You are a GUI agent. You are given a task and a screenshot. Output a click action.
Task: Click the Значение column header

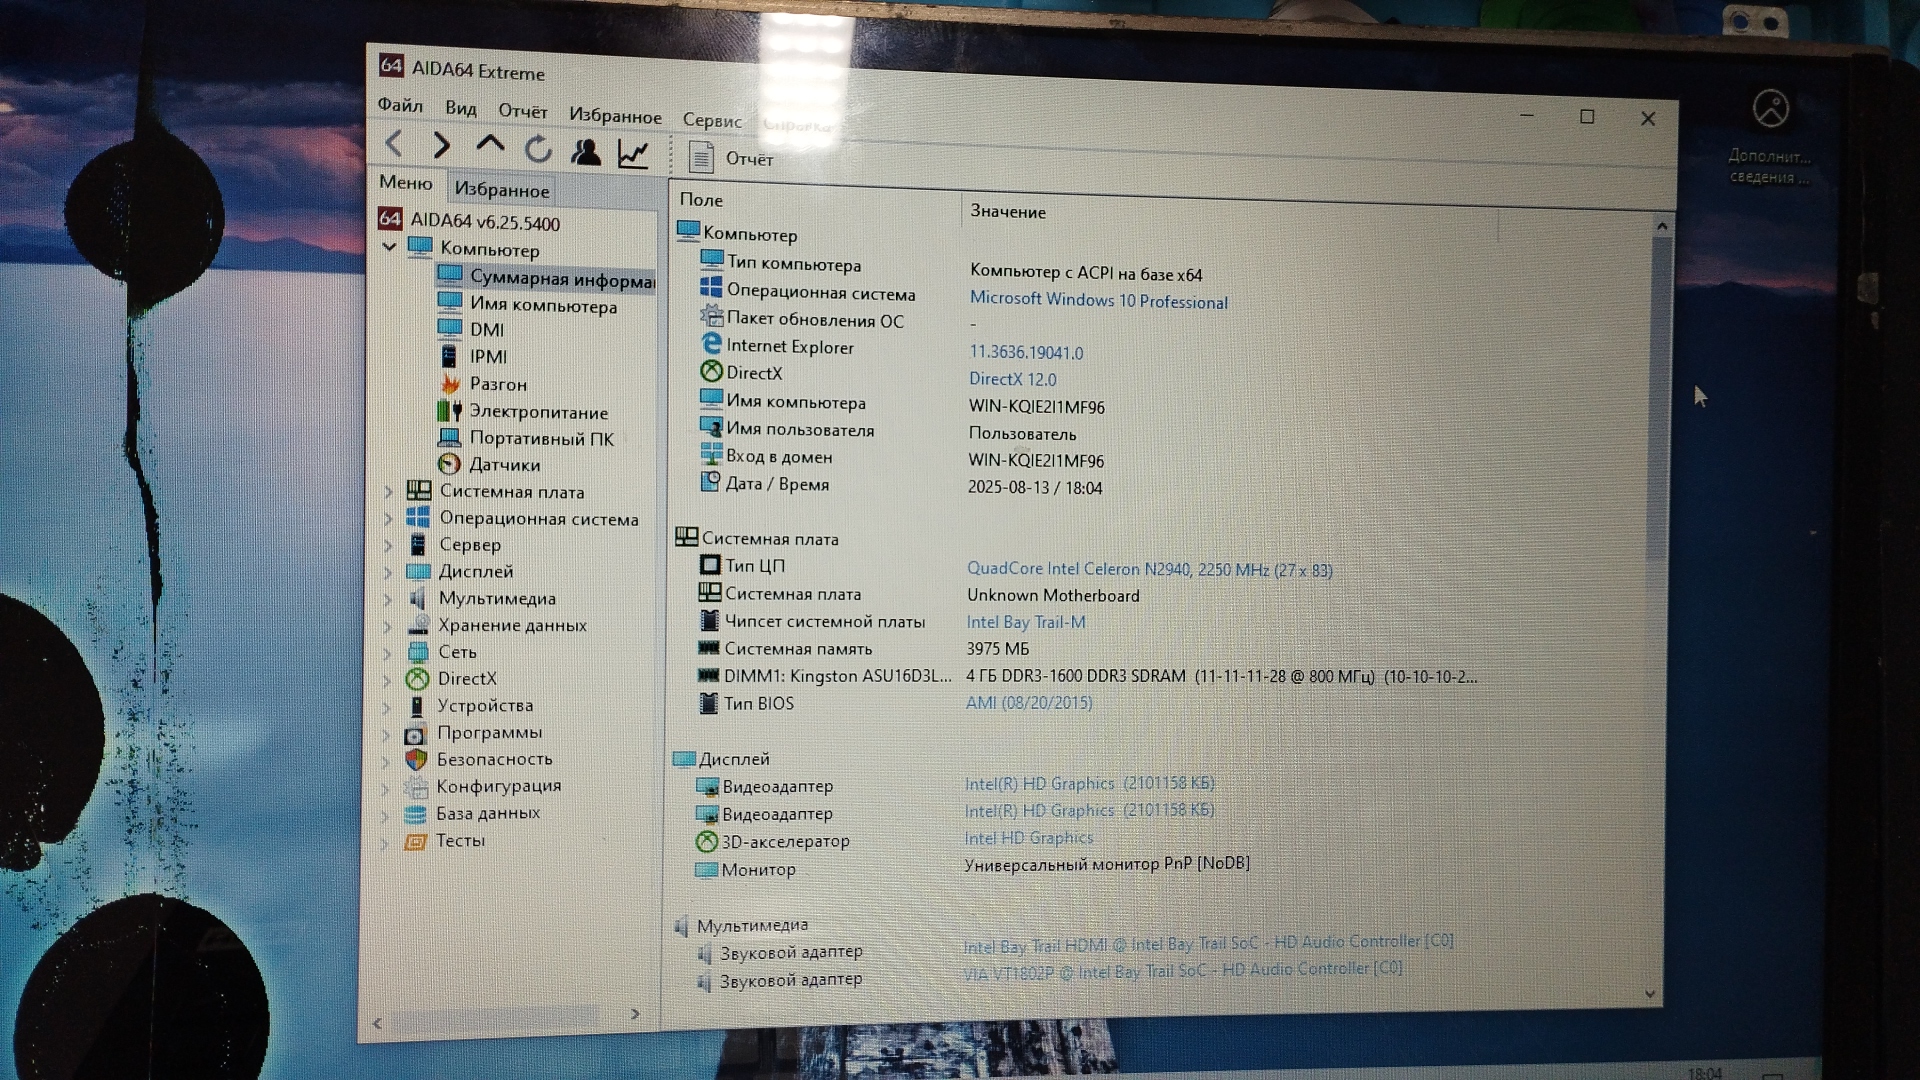pyautogui.click(x=1008, y=212)
